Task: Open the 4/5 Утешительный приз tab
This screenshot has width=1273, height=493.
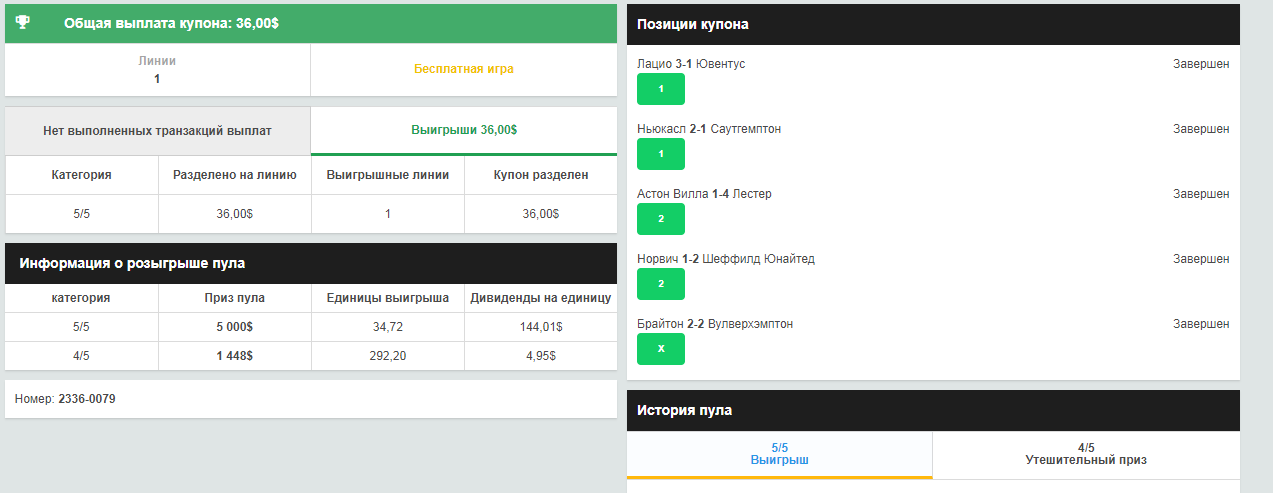Action: tap(1086, 454)
